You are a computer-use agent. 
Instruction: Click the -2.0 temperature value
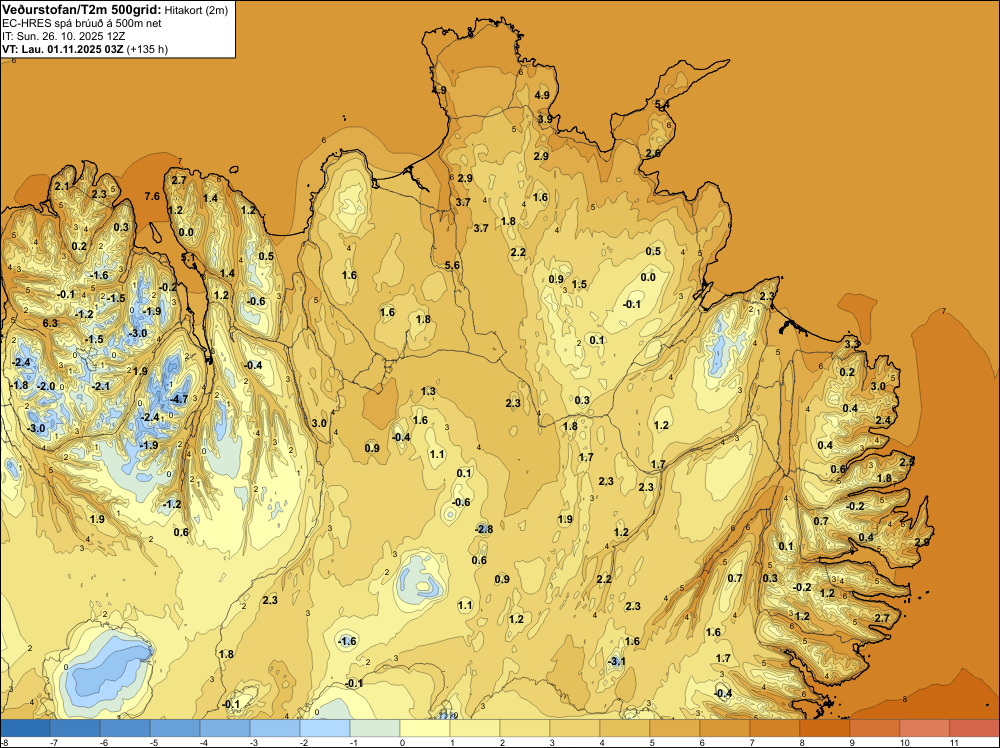coord(46,386)
